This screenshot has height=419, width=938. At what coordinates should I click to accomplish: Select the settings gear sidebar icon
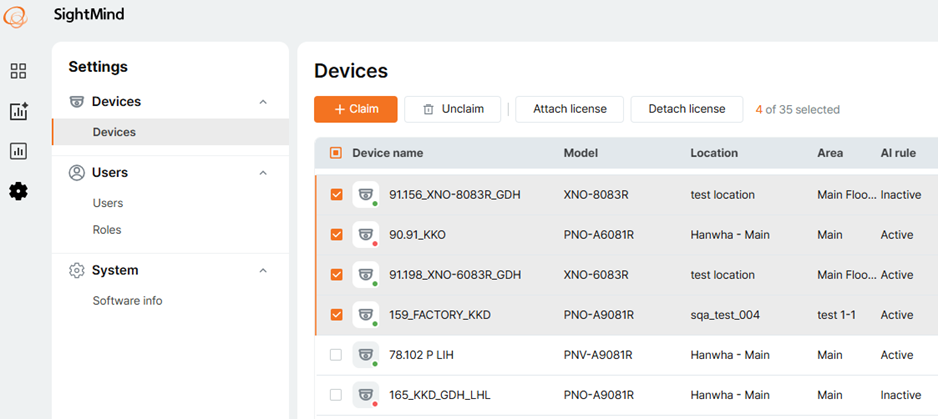pyautogui.click(x=19, y=191)
